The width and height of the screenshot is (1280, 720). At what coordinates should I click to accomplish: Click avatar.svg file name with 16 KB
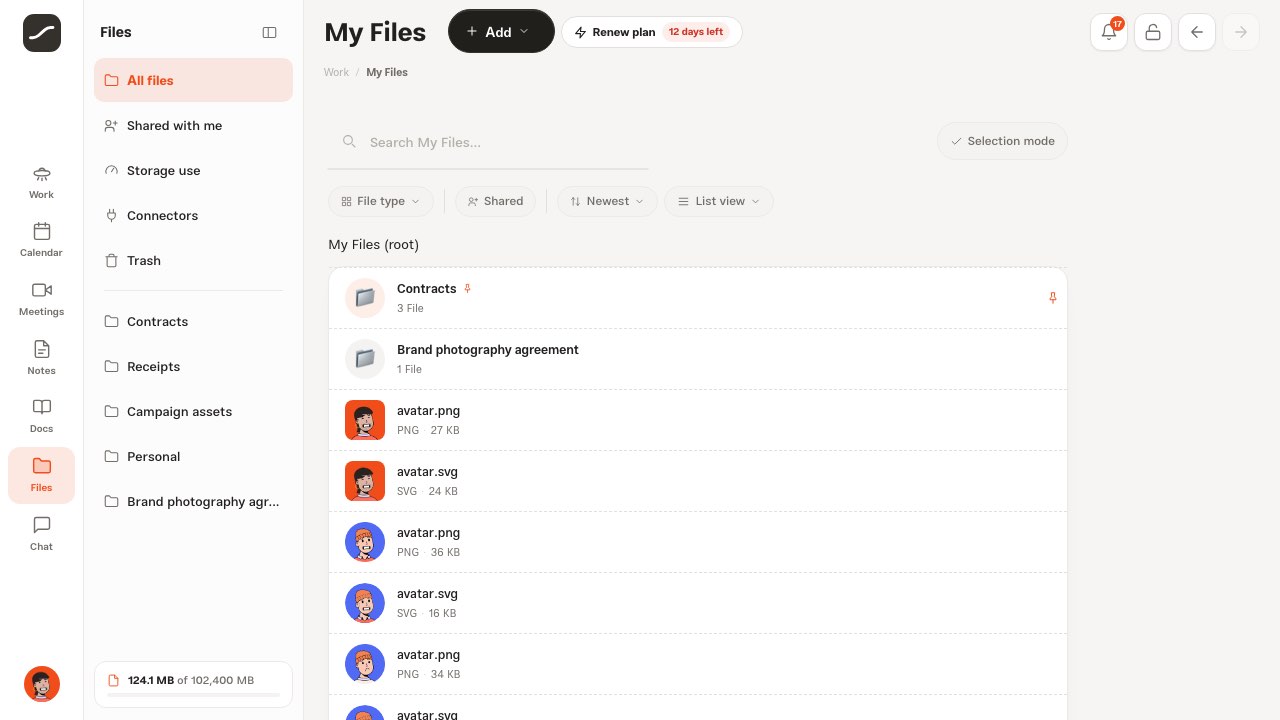427,594
